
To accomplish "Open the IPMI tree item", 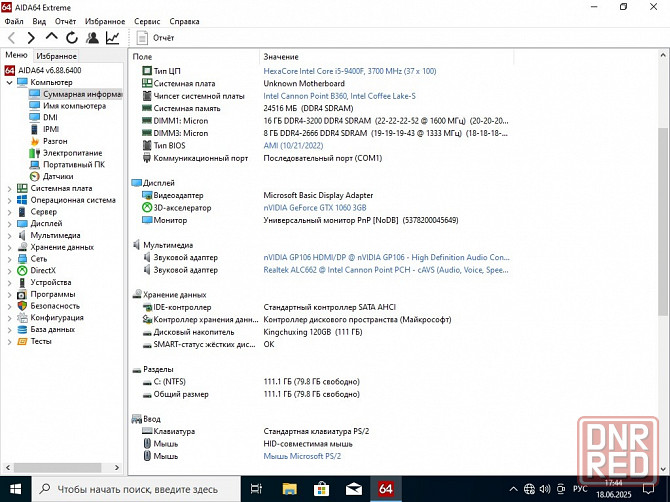I will coord(51,129).
